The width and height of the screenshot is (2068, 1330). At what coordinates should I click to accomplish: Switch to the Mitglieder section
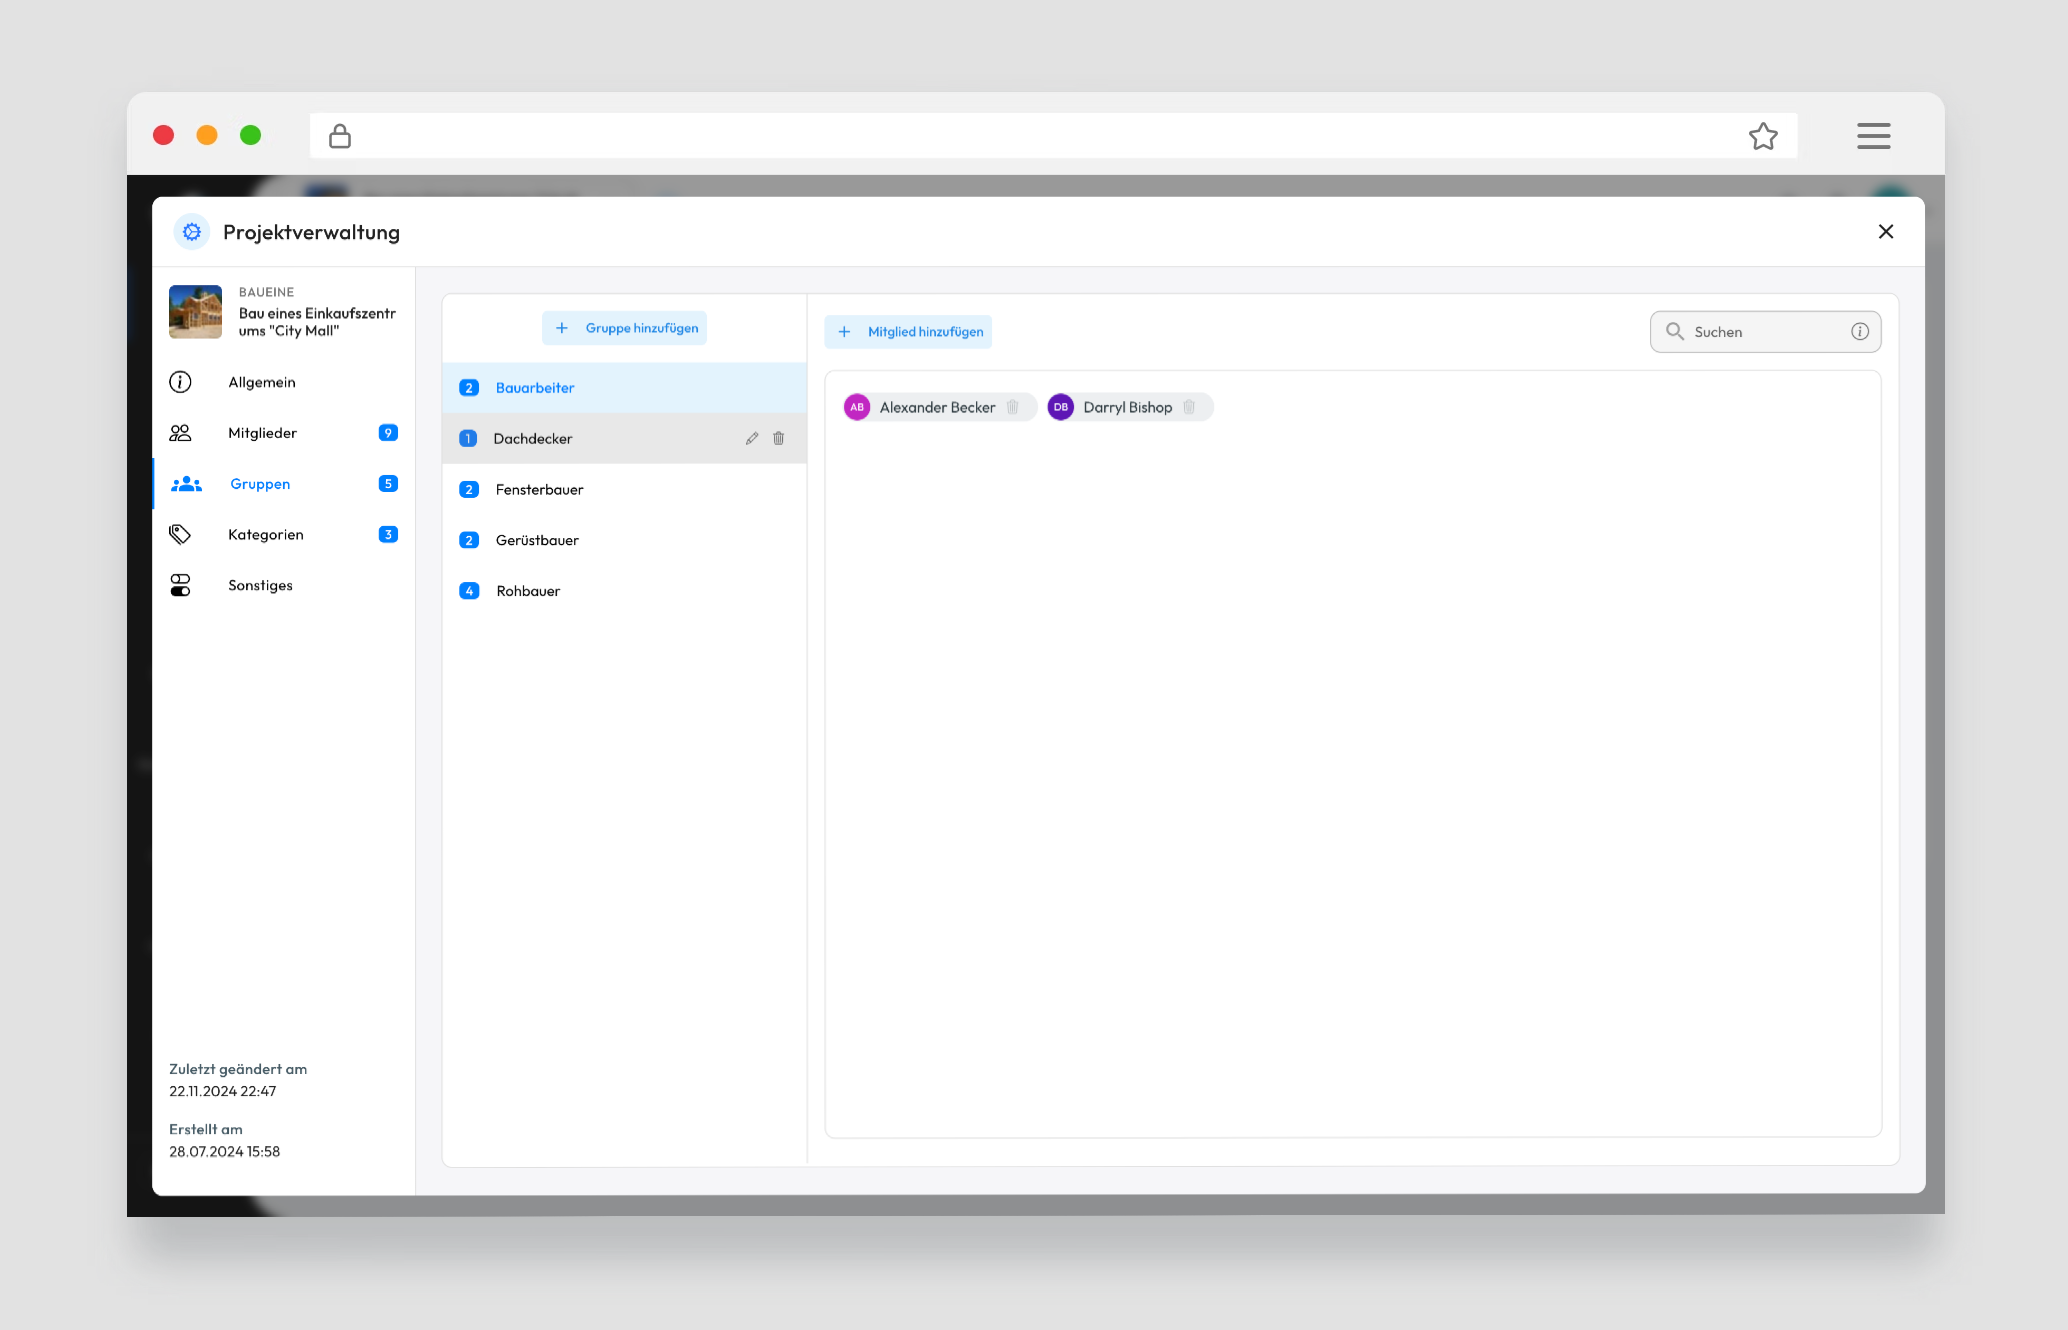(x=262, y=433)
